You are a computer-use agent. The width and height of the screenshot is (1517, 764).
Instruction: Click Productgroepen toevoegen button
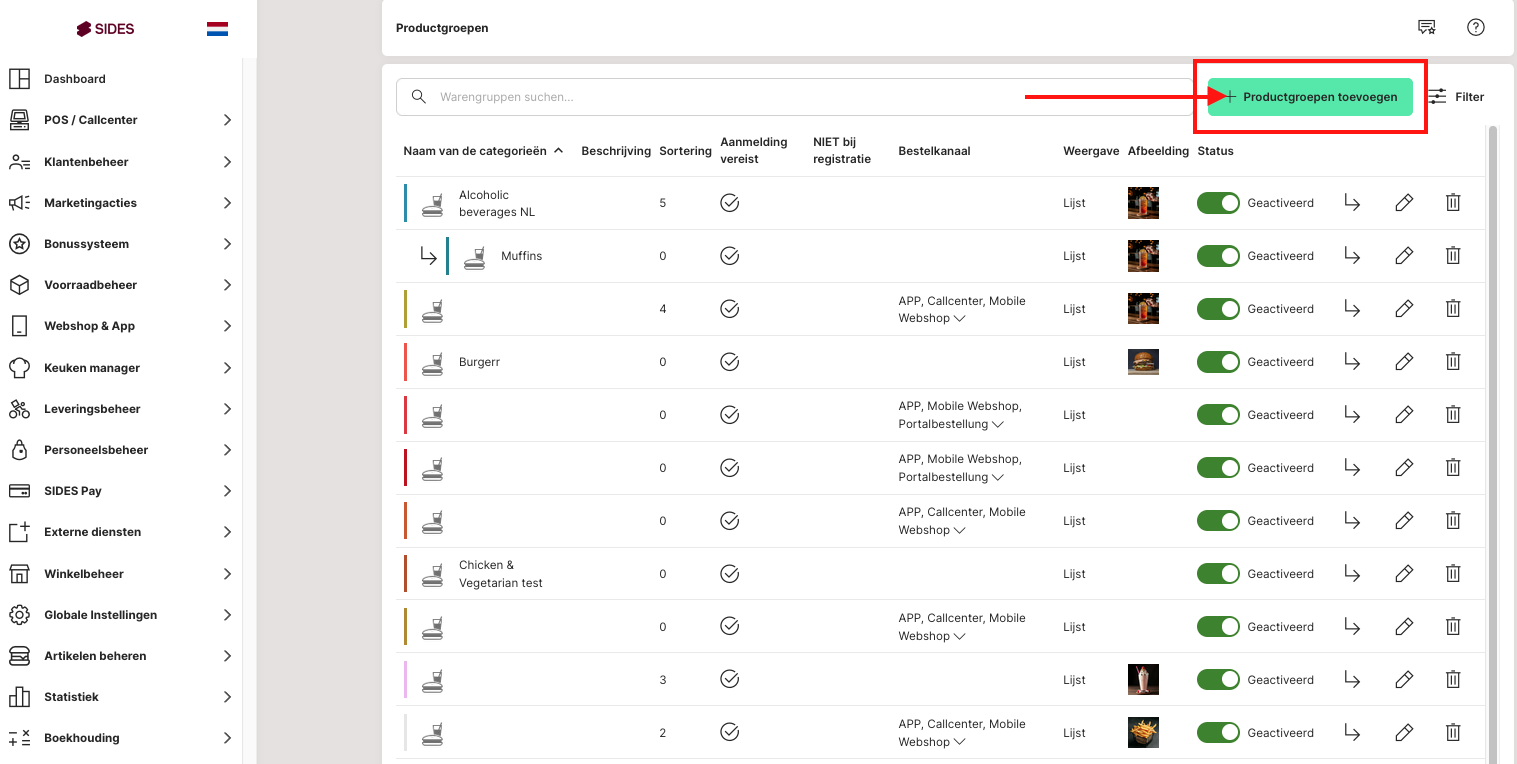(x=1310, y=97)
